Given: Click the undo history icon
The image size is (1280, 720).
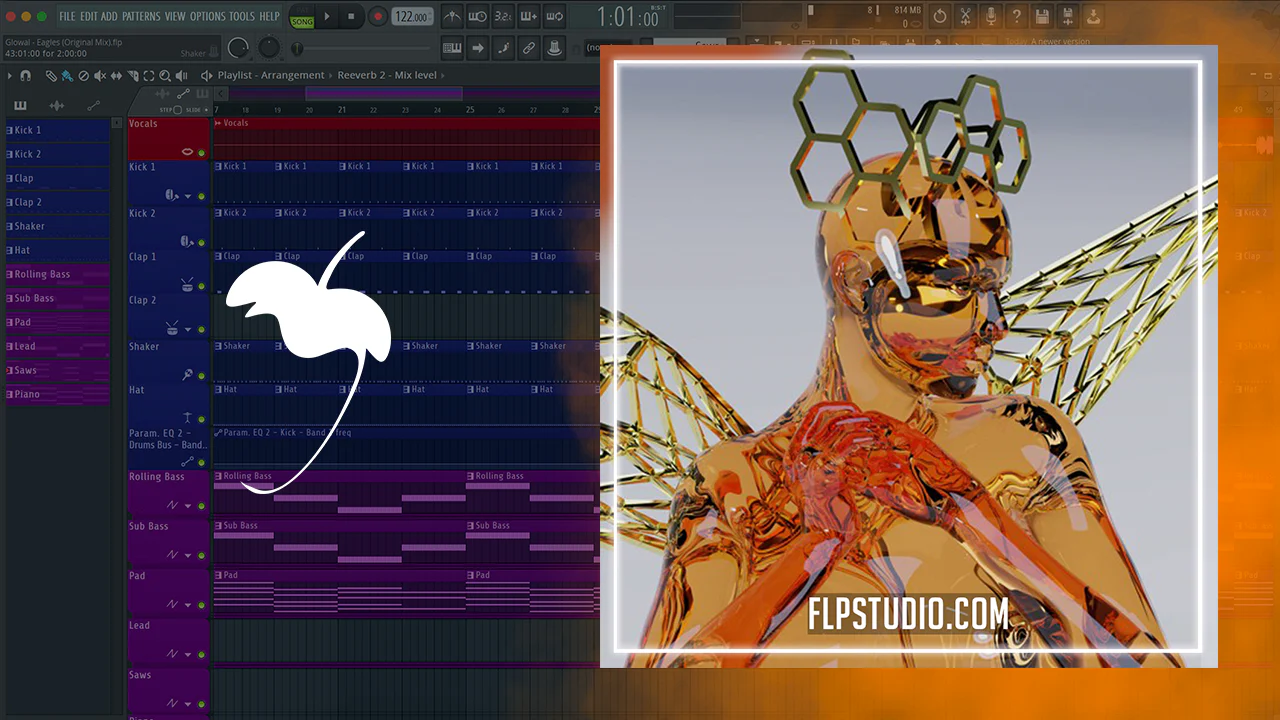Looking at the screenshot, I should (940, 16).
